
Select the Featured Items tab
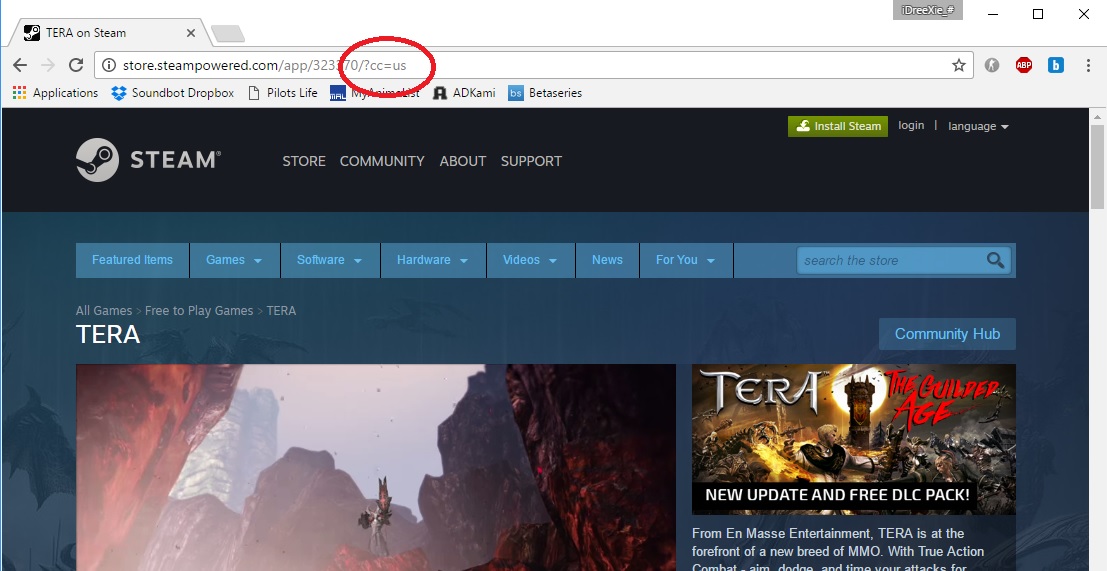(132, 260)
